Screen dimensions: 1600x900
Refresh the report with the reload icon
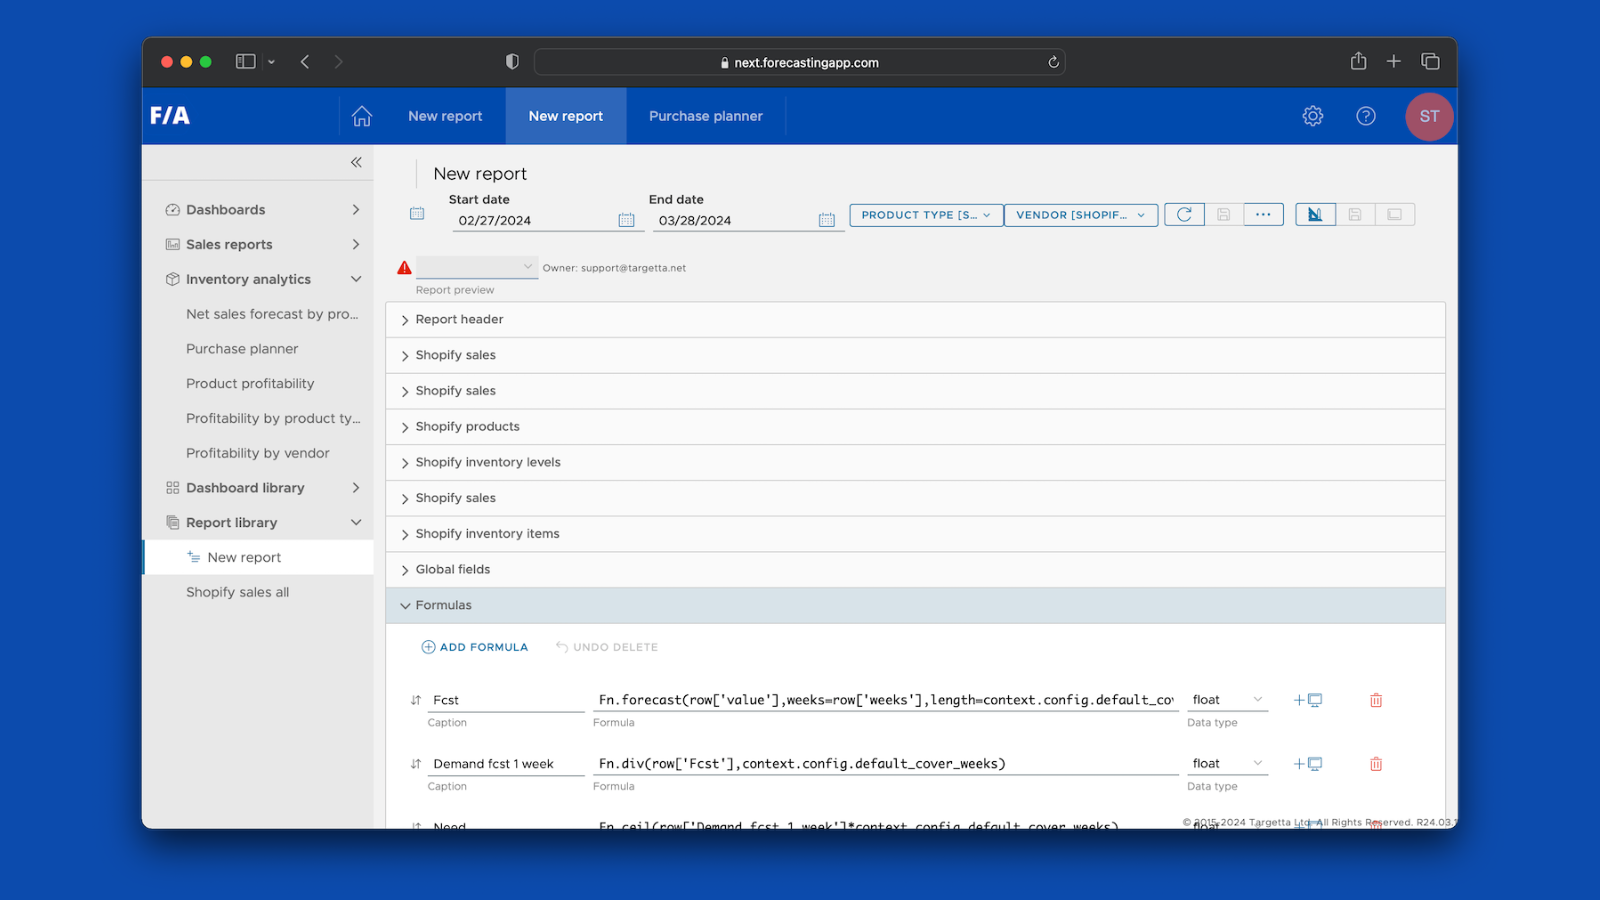(x=1184, y=215)
